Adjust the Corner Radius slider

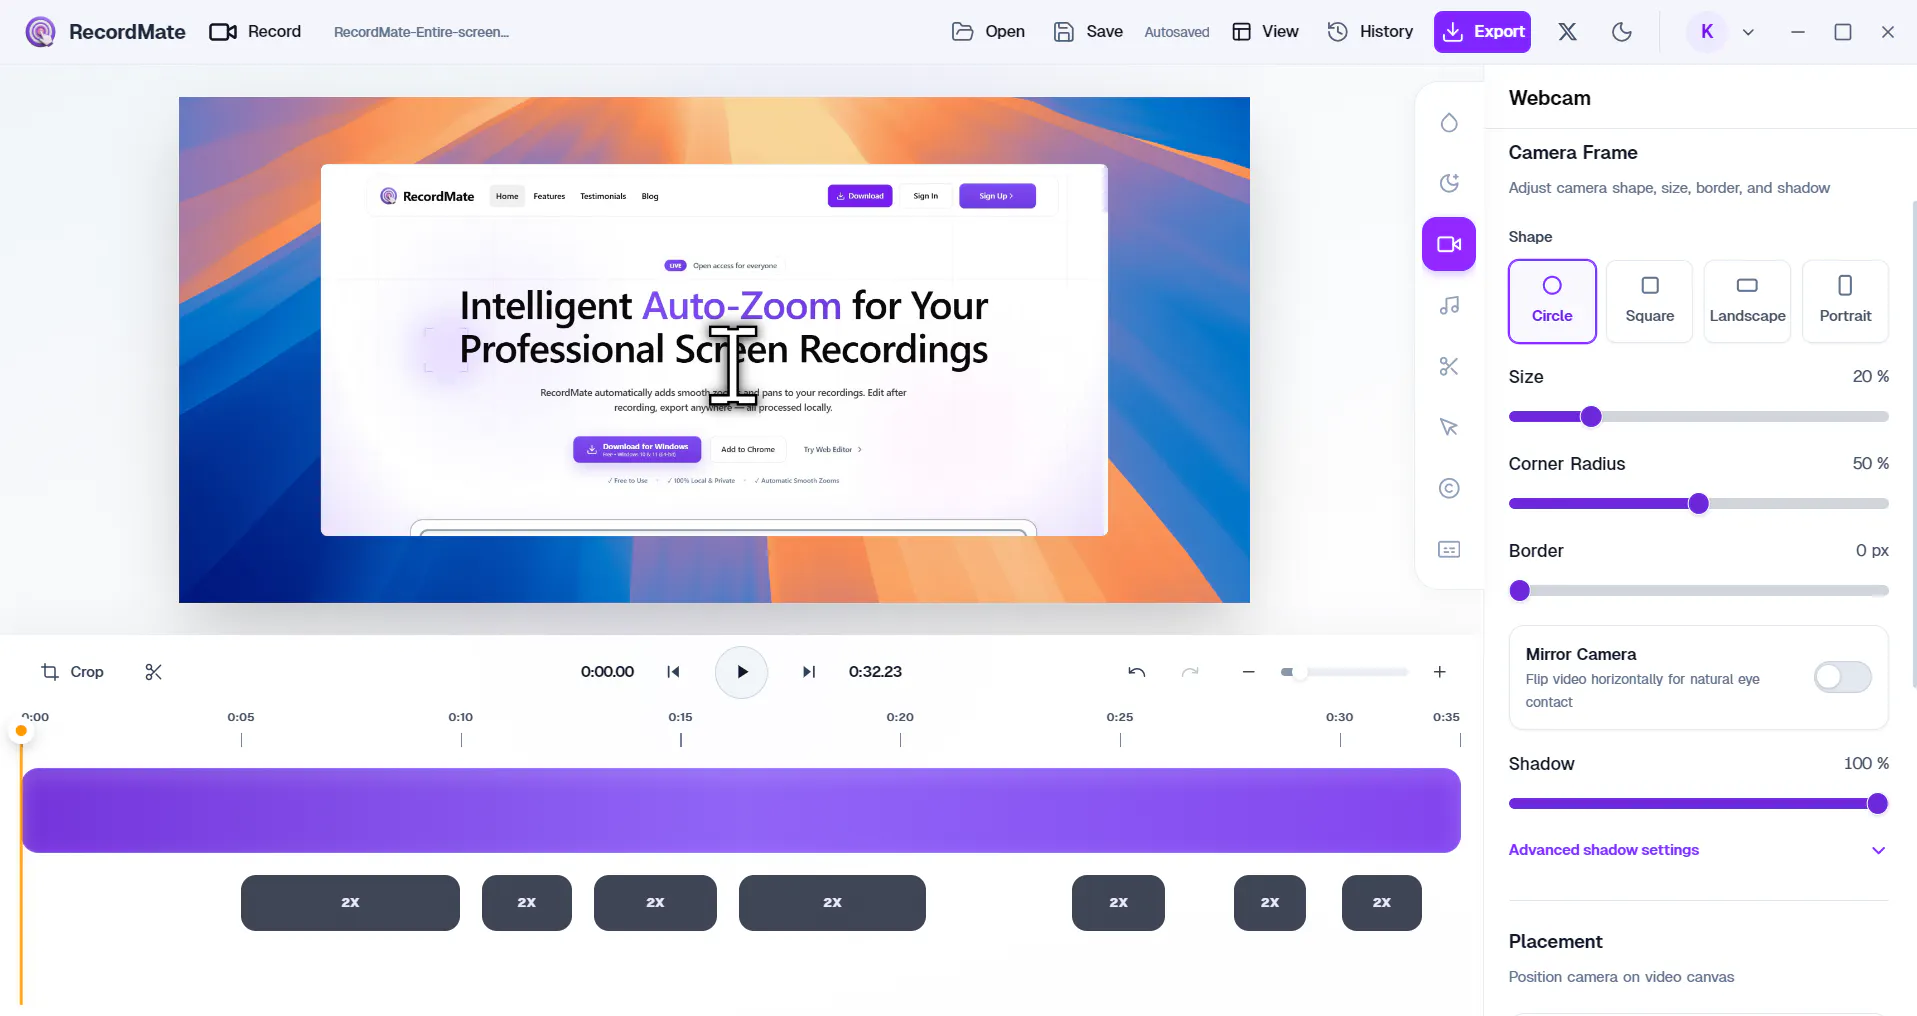pyautogui.click(x=1698, y=503)
